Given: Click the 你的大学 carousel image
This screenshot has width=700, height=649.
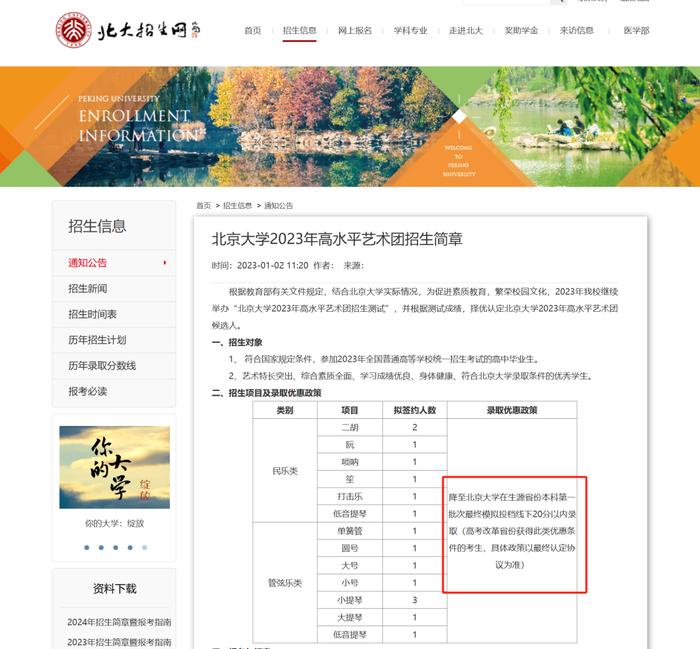Looking at the screenshot, I should (x=114, y=467).
